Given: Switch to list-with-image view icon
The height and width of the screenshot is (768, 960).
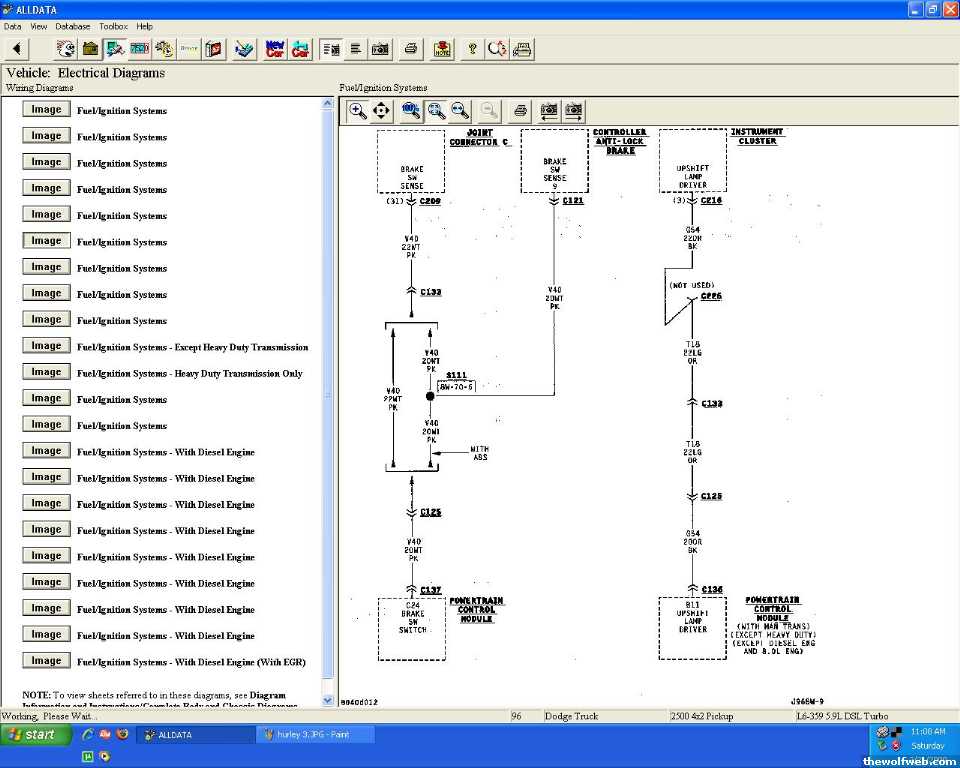Looking at the screenshot, I should (331, 48).
